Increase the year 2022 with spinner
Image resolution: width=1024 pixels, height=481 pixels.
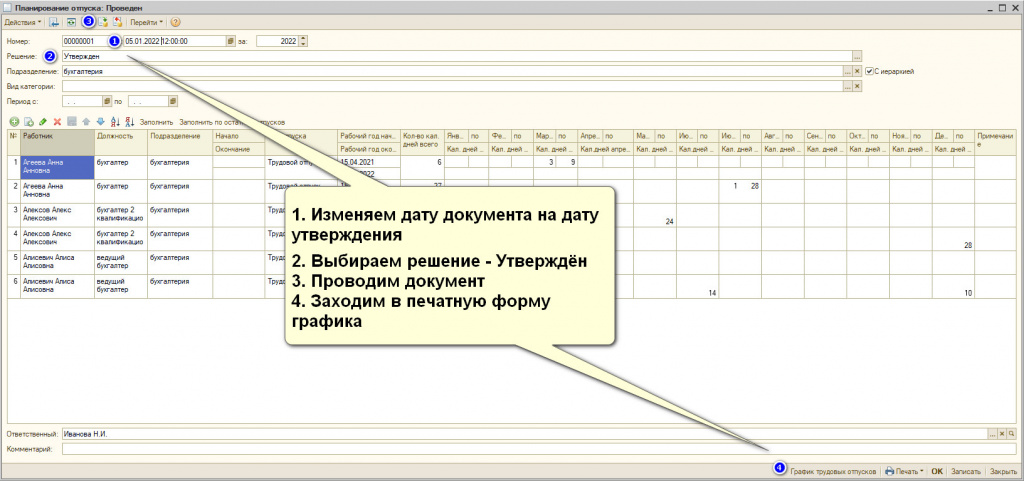pyautogui.click(x=304, y=39)
